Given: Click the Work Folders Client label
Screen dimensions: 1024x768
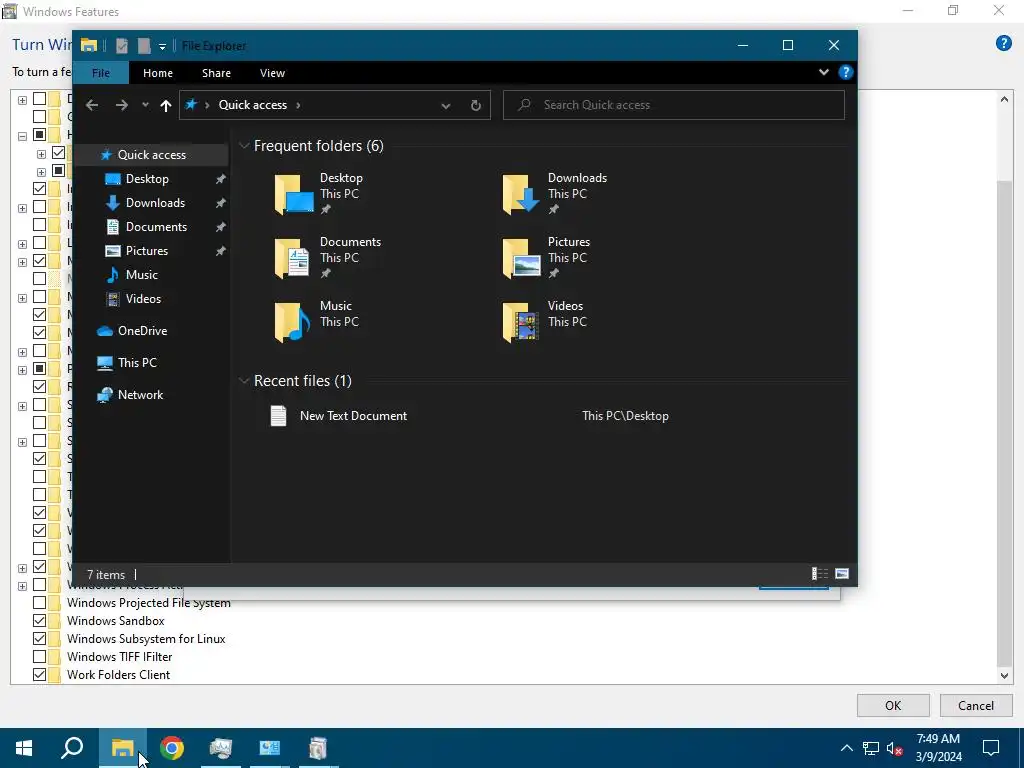Looking at the screenshot, I should (x=118, y=675).
